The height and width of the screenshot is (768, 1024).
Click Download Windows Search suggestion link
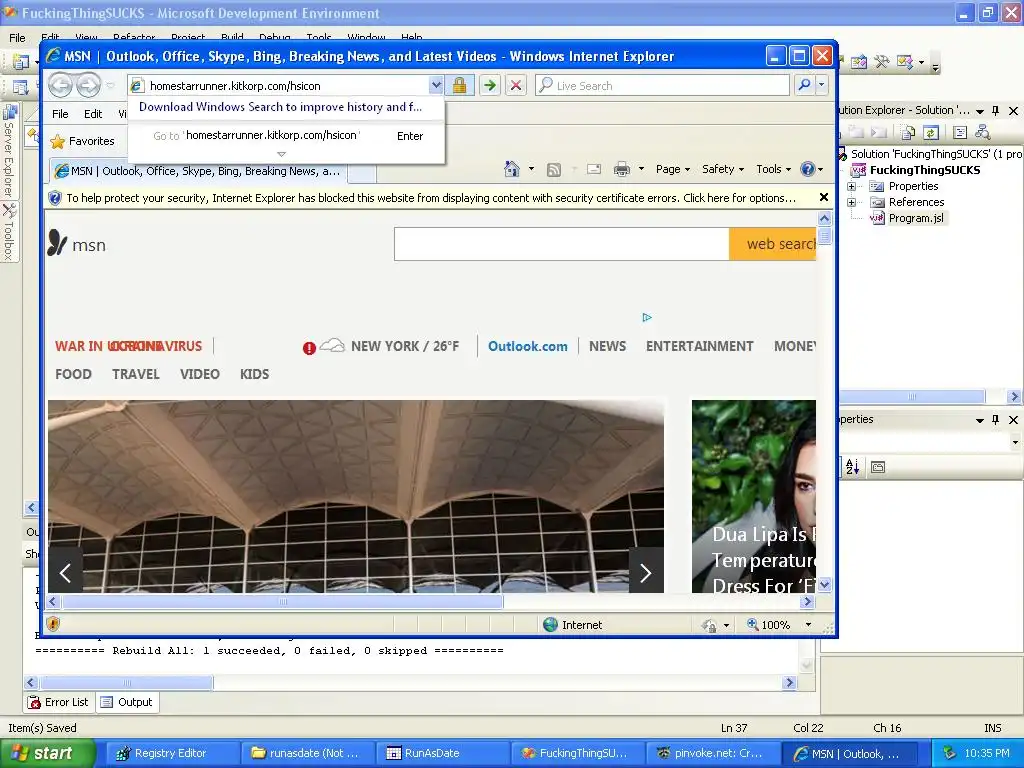pos(280,107)
